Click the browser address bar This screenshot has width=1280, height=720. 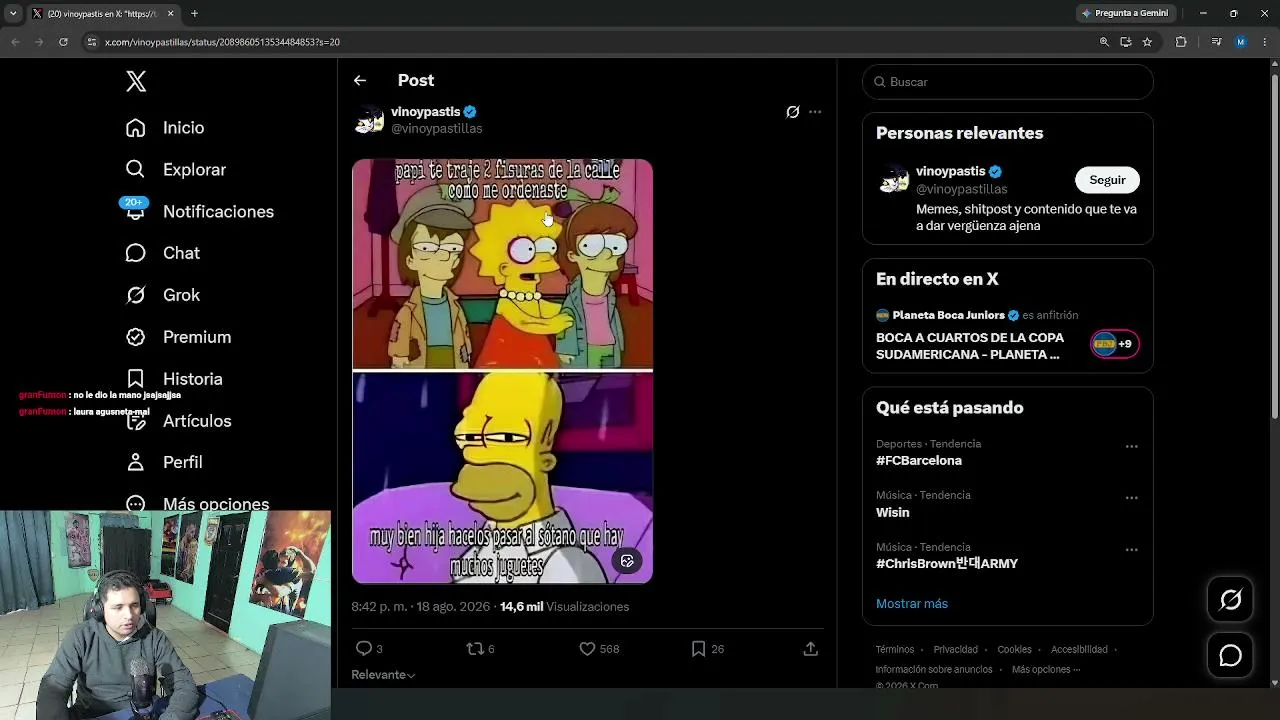tap(590, 42)
